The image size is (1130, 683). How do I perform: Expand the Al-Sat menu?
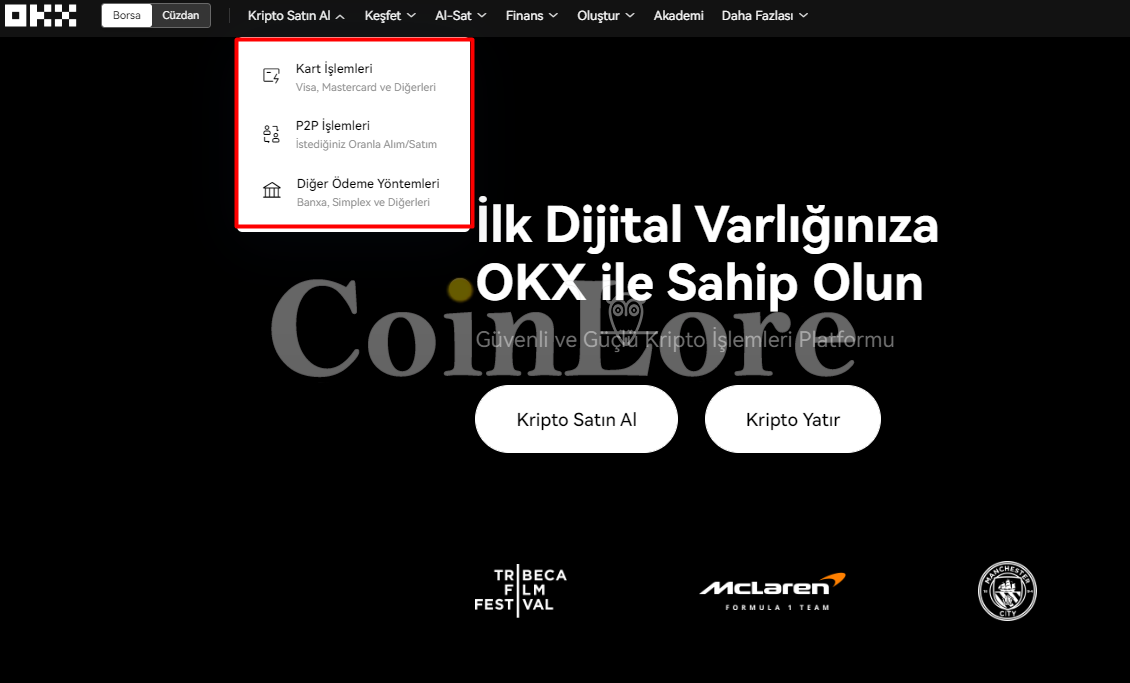(461, 15)
